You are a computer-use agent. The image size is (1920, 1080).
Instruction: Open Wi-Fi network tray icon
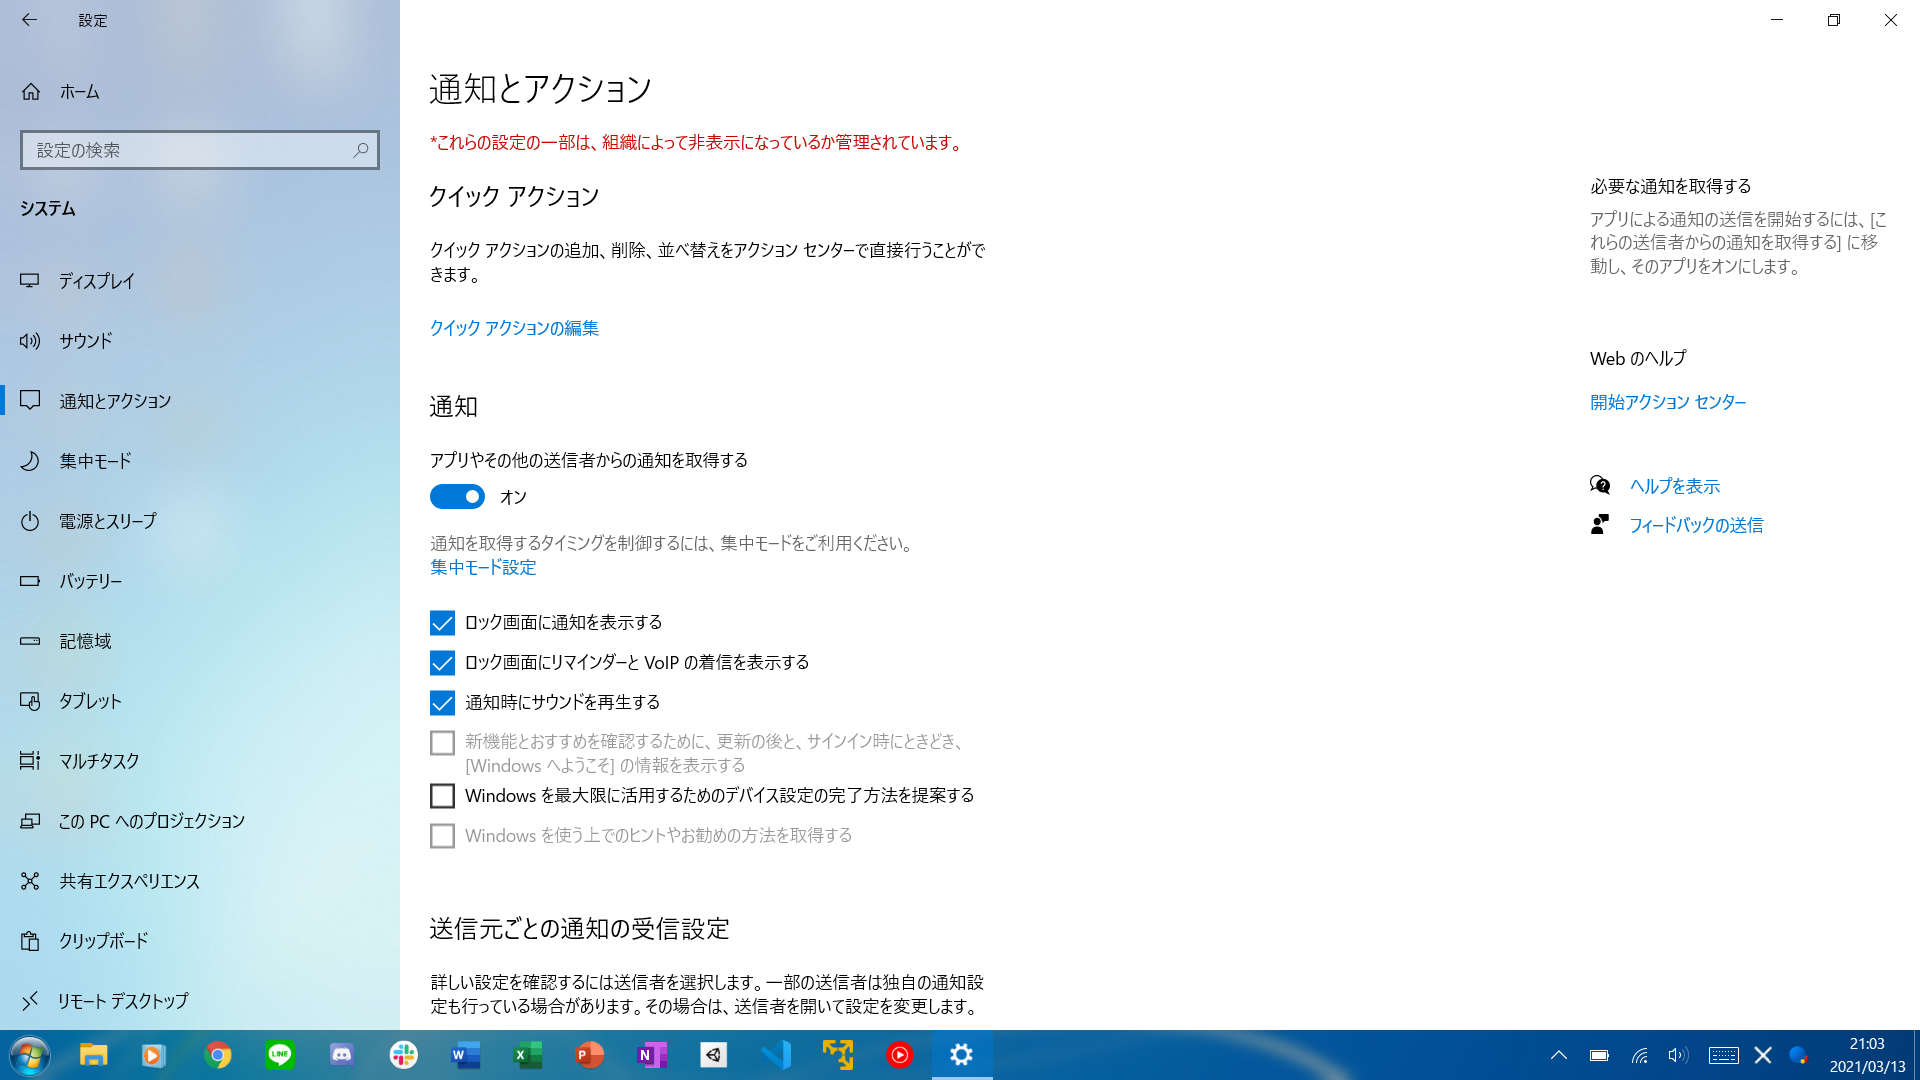click(1639, 1055)
